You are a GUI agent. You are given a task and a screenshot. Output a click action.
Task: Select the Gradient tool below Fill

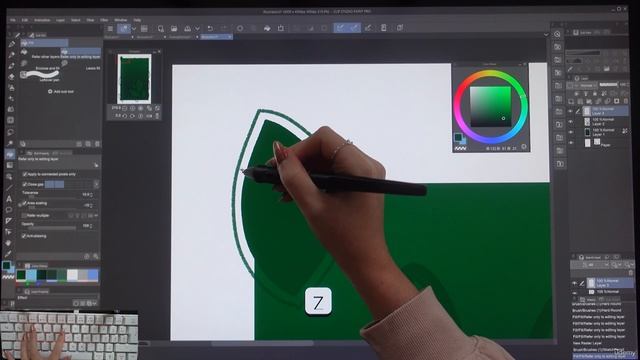[x=9, y=165]
